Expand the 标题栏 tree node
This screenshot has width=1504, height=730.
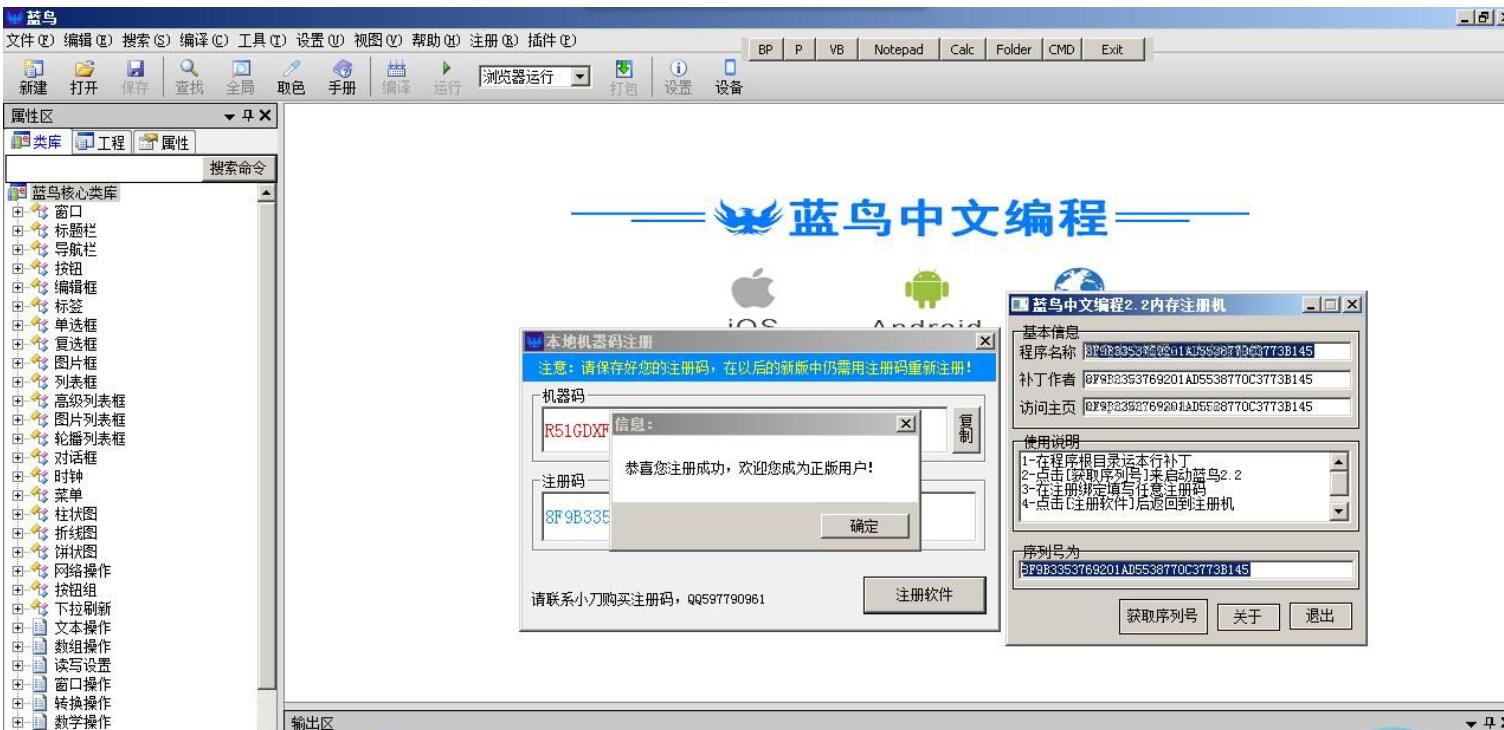[x=16, y=231]
